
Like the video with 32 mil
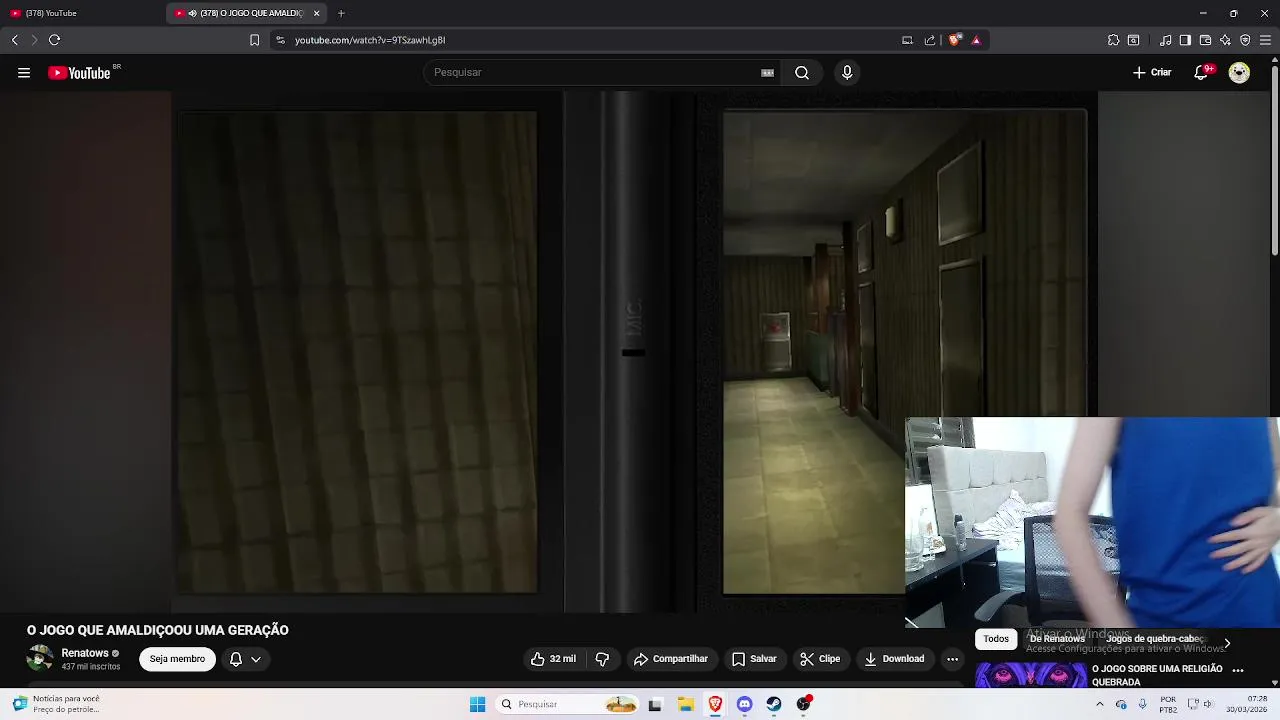(553, 659)
